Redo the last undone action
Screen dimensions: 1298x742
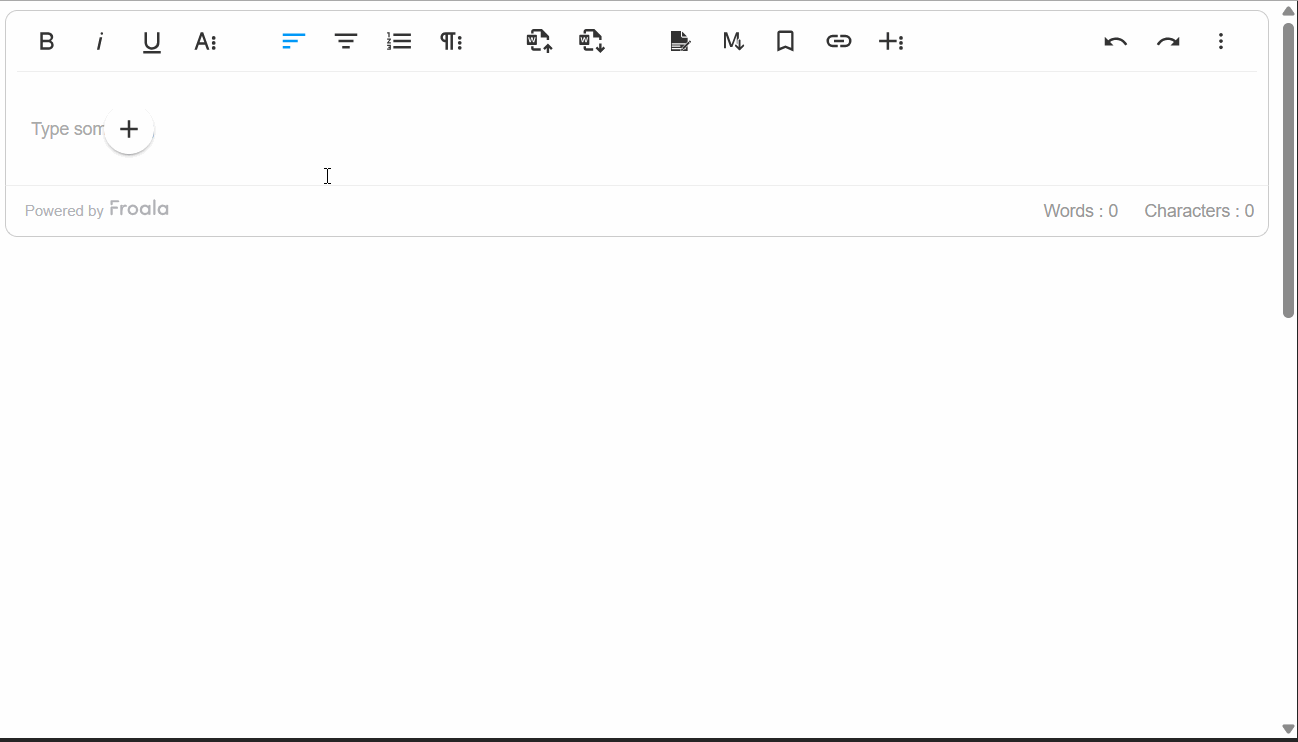1168,42
